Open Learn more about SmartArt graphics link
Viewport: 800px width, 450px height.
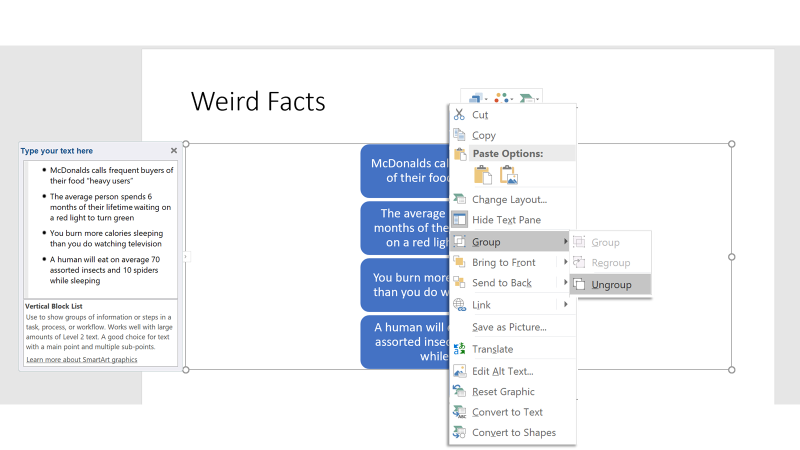point(82,360)
